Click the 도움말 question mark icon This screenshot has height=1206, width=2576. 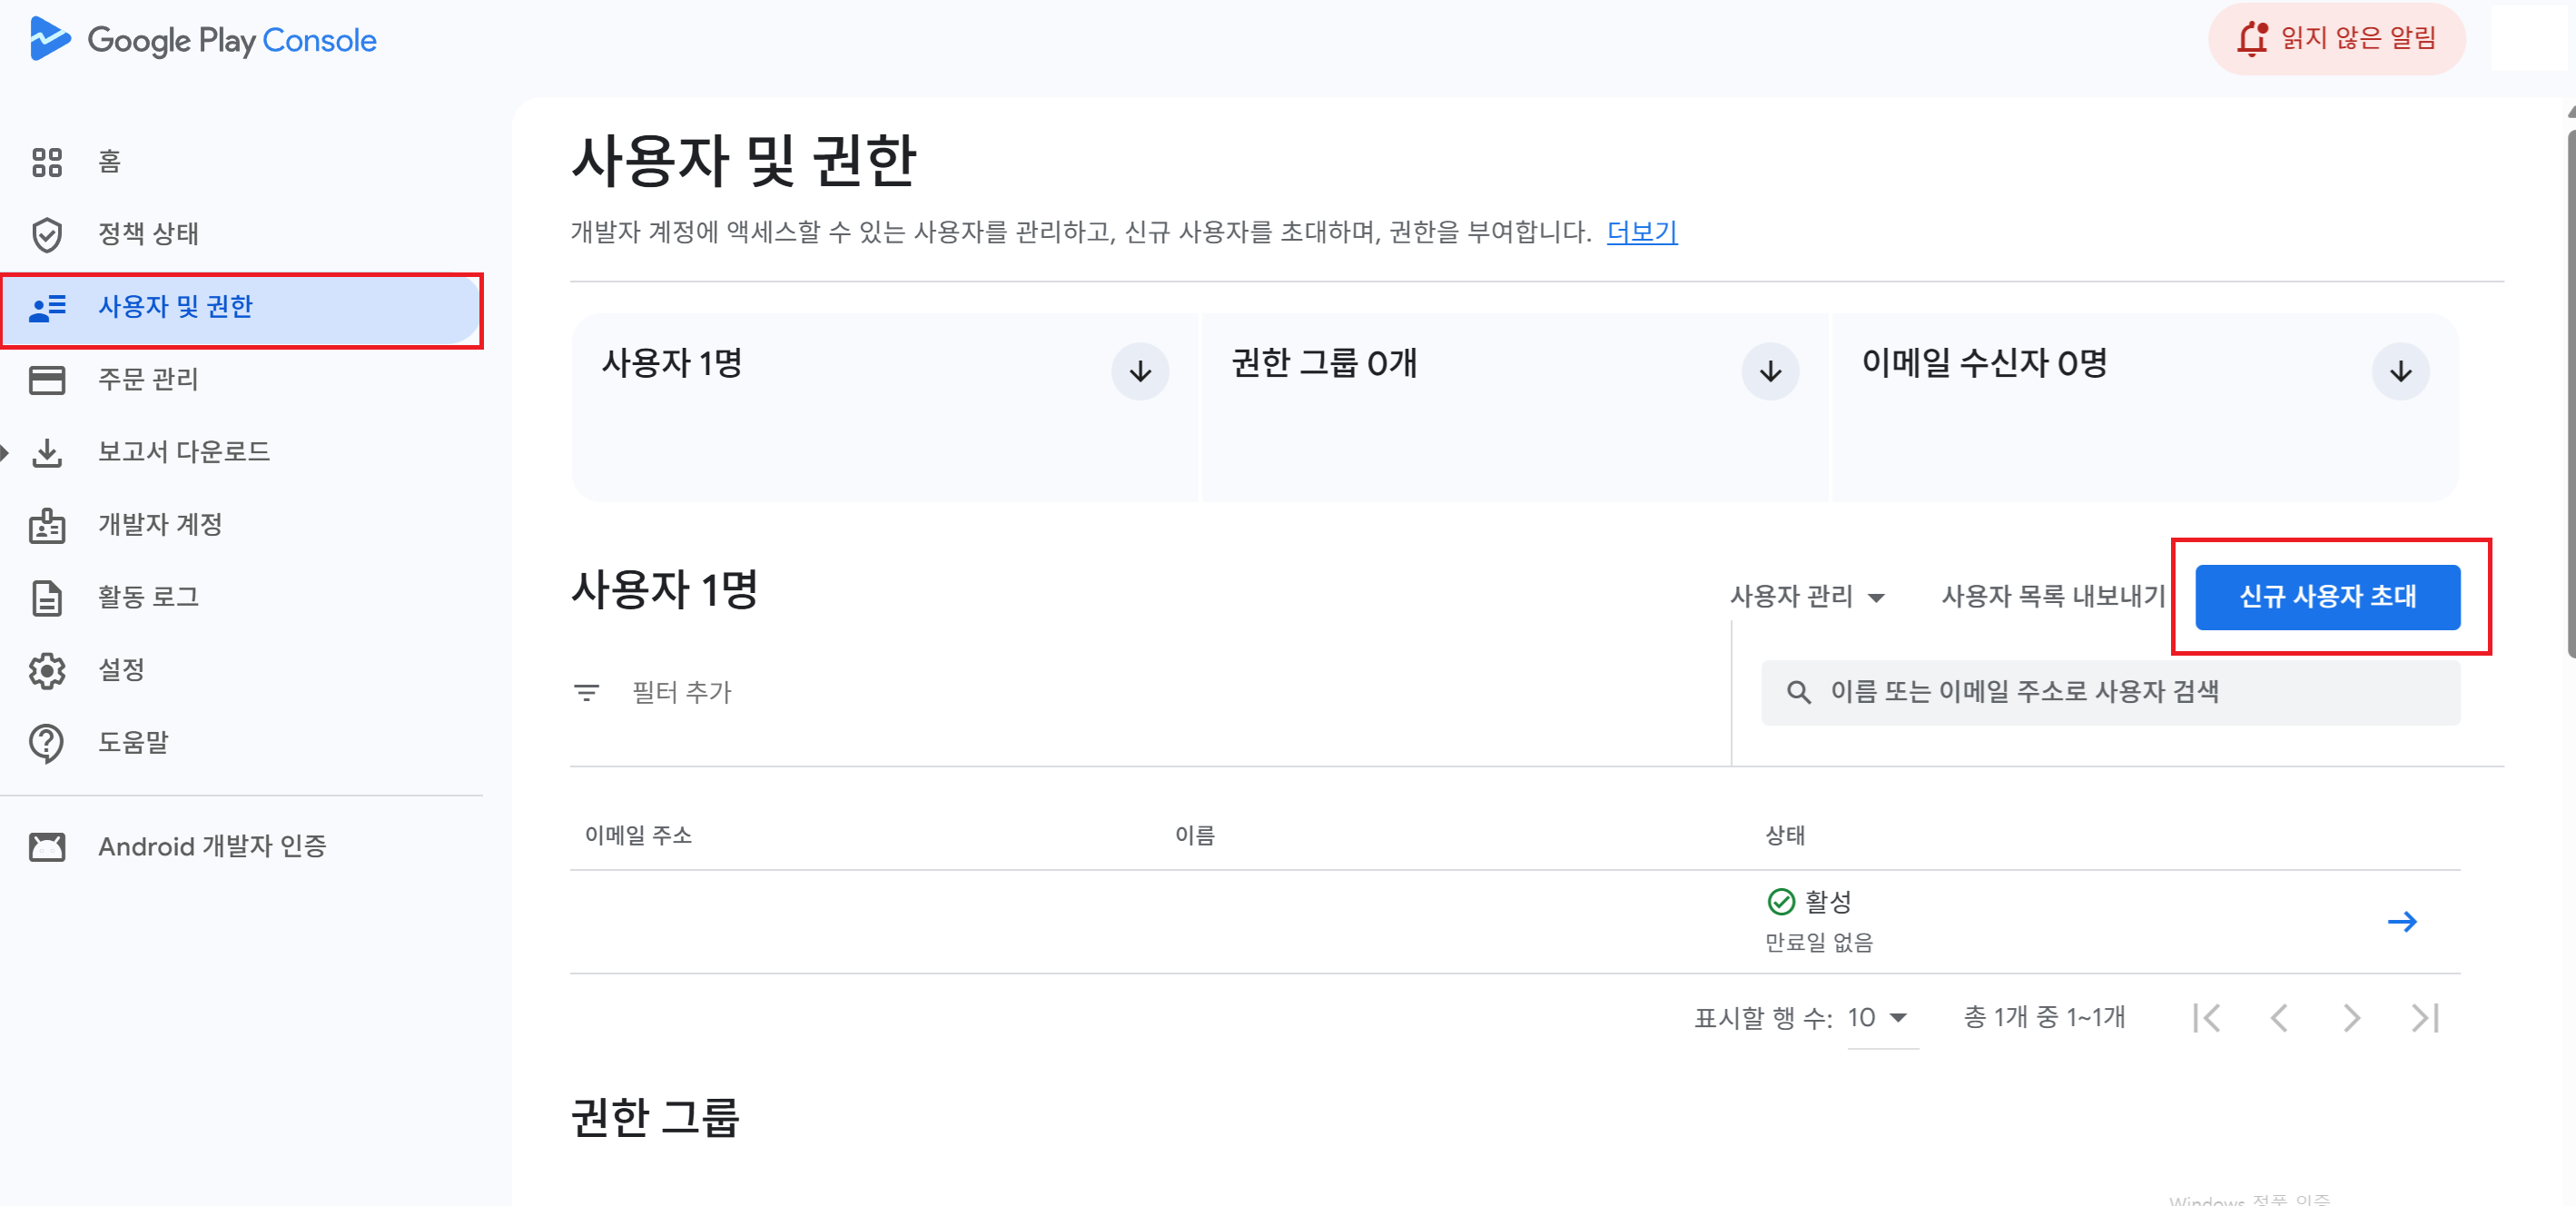(47, 743)
